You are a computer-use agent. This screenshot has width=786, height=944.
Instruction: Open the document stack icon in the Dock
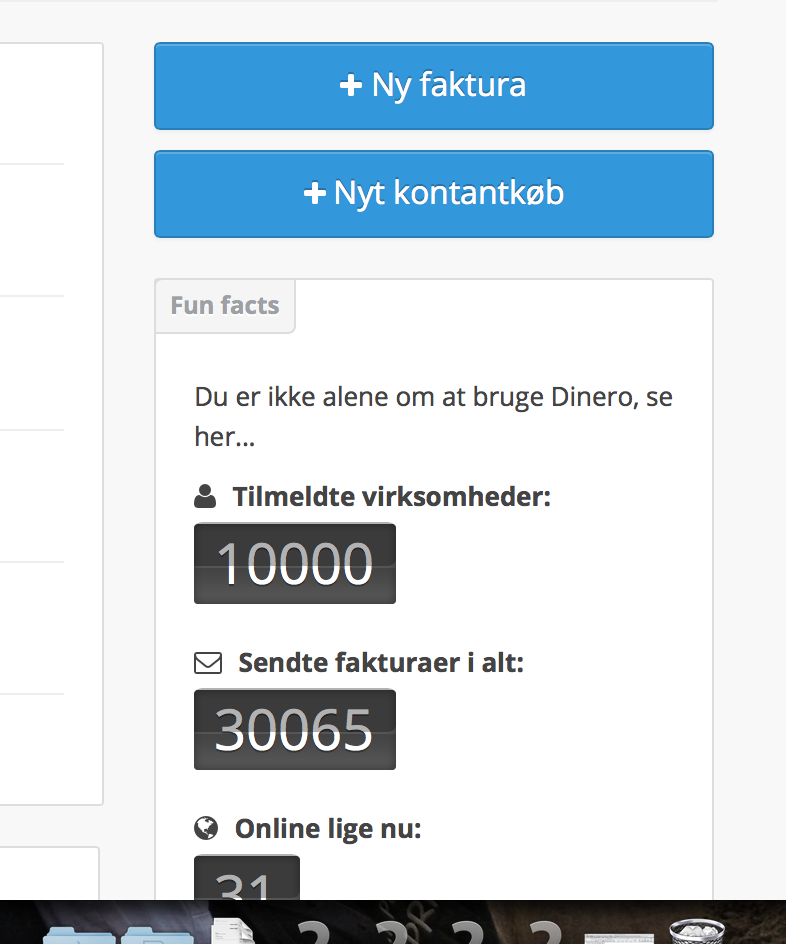[x=232, y=930]
